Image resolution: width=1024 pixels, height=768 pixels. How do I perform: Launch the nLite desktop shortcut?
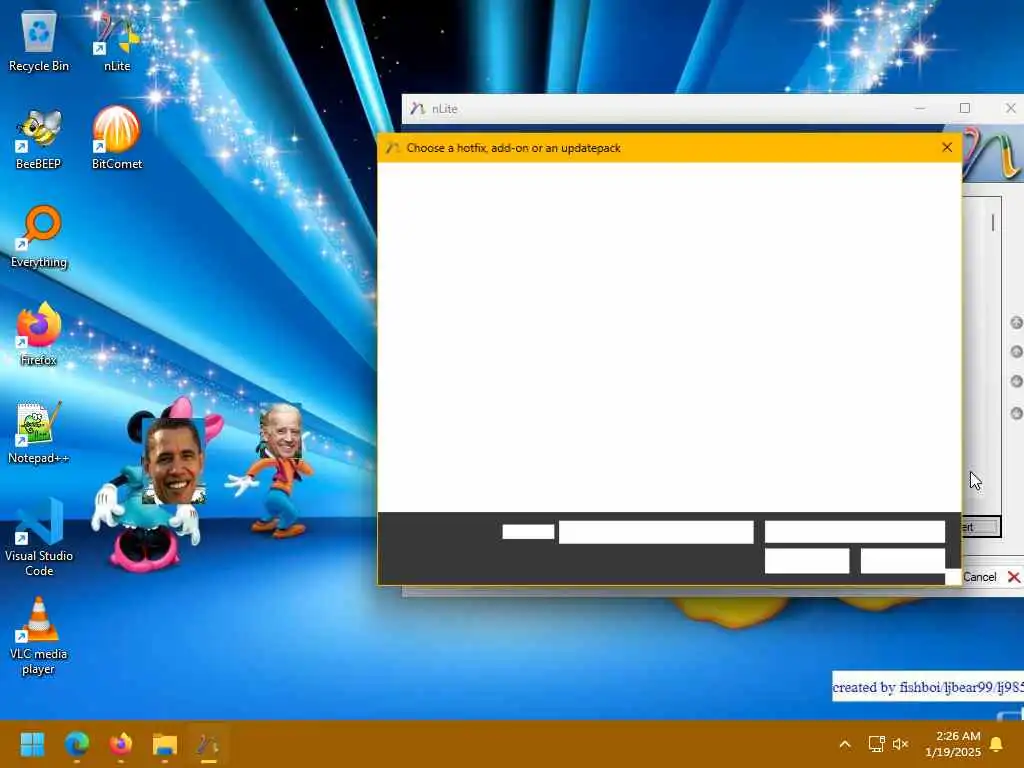click(117, 42)
